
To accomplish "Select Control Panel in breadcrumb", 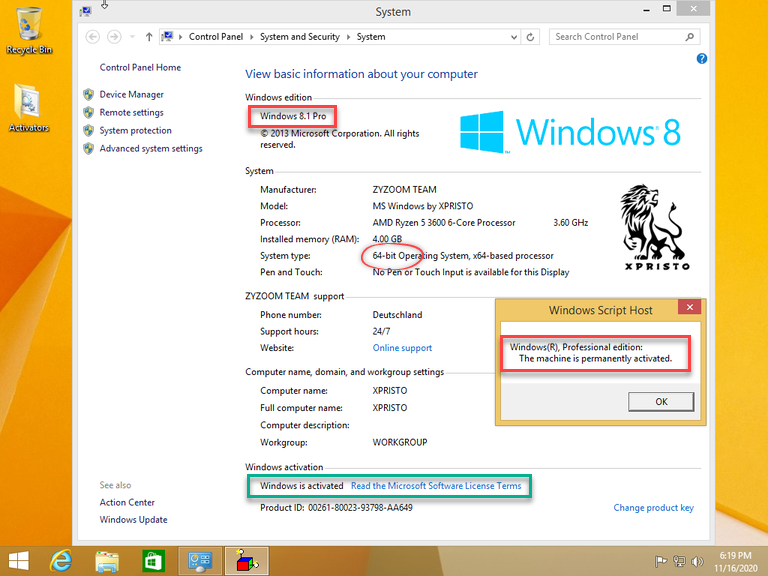I will click(216, 37).
